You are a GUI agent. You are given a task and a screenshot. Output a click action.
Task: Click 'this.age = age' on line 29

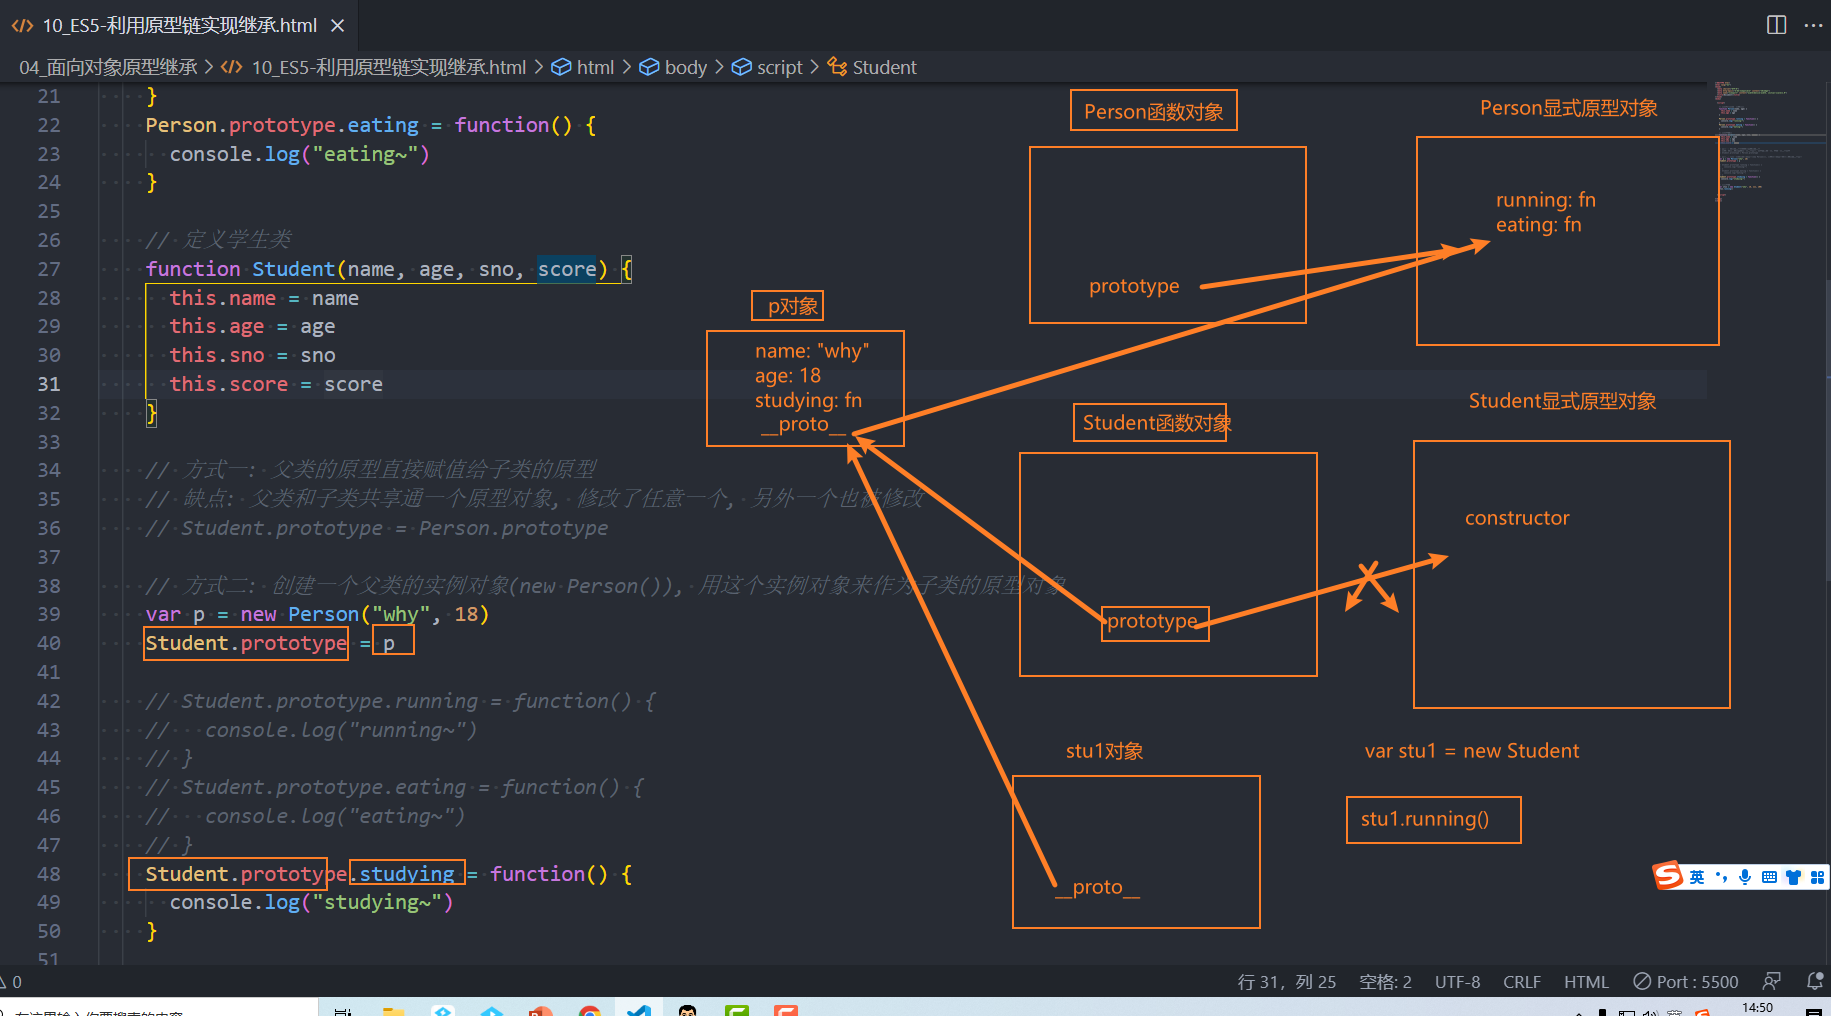pyautogui.click(x=252, y=326)
